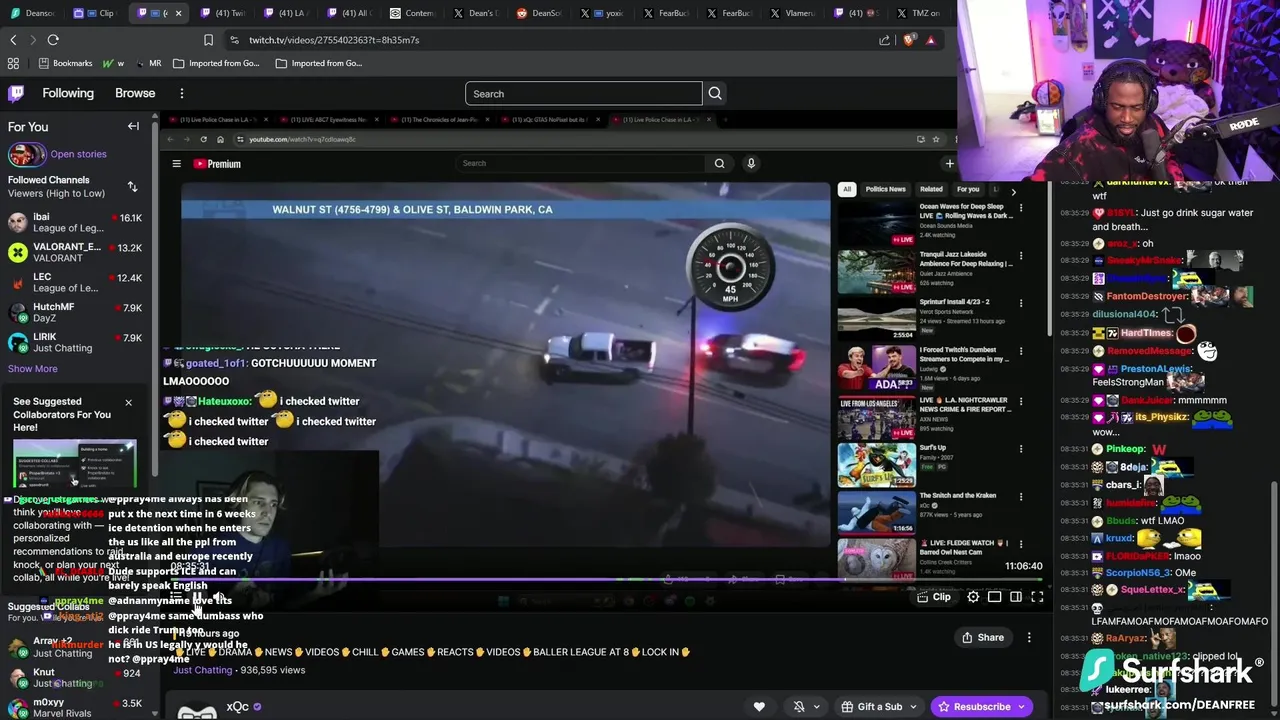Reload the page in browser toolbar
The height and width of the screenshot is (720, 1280).
(x=53, y=40)
